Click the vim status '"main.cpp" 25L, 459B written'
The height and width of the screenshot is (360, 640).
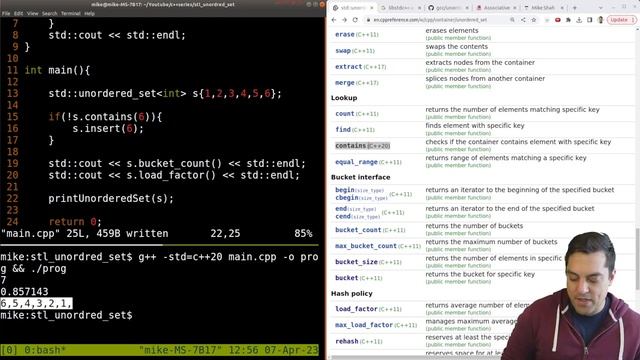tap(84, 233)
